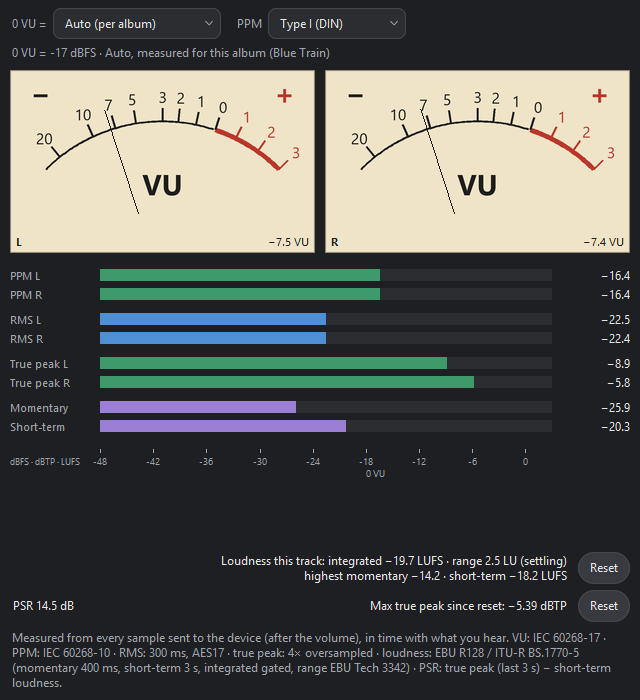Click the right channel VU meter
The height and width of the screenshot is (700, 640).
coord(478,161)
